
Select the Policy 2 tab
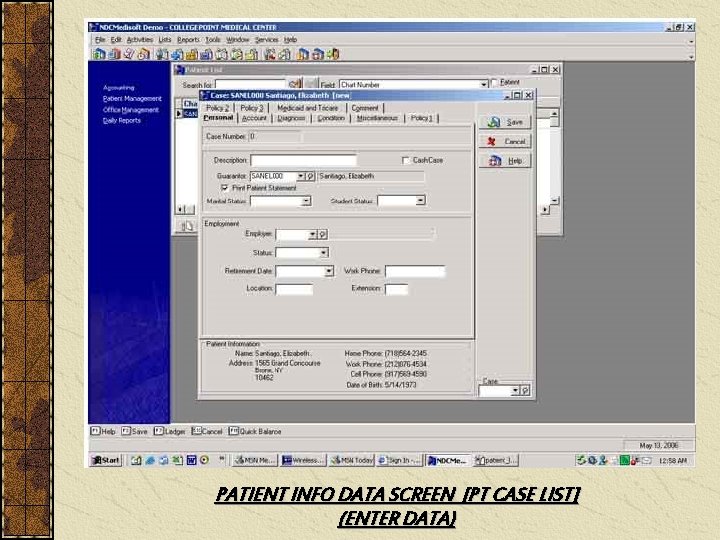[217, 108]
